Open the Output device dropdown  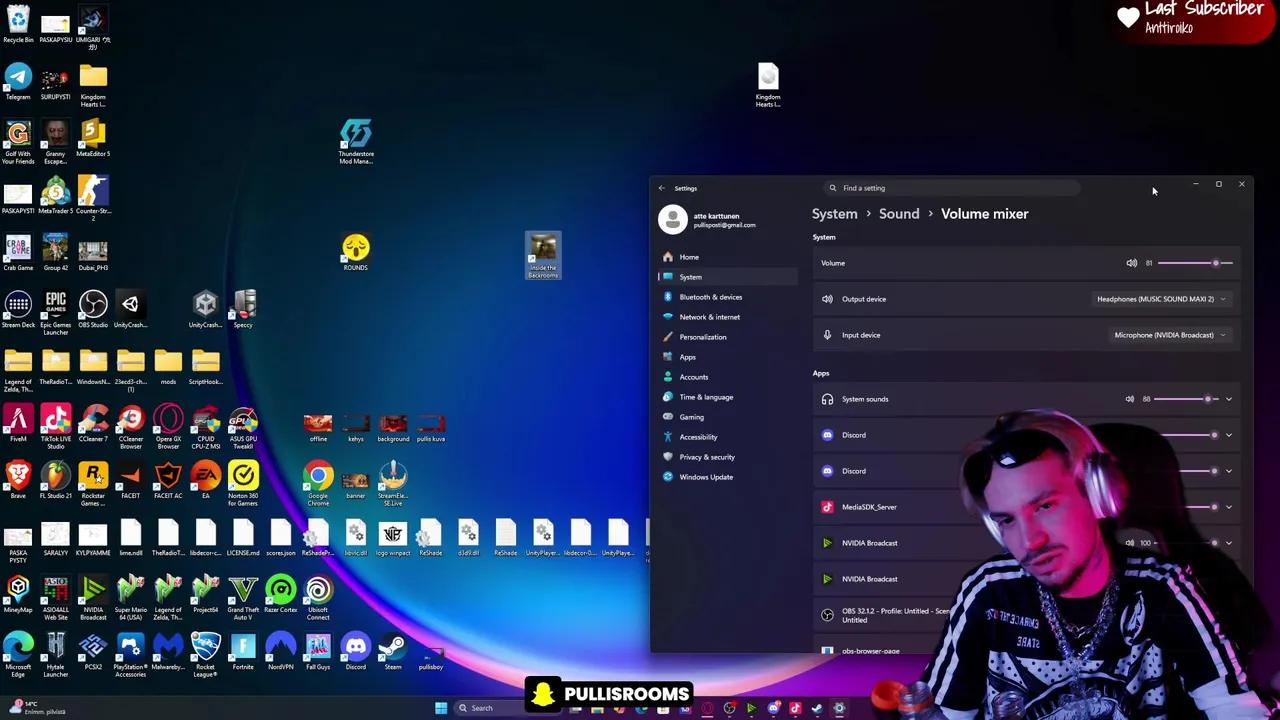pos(1160,299)
